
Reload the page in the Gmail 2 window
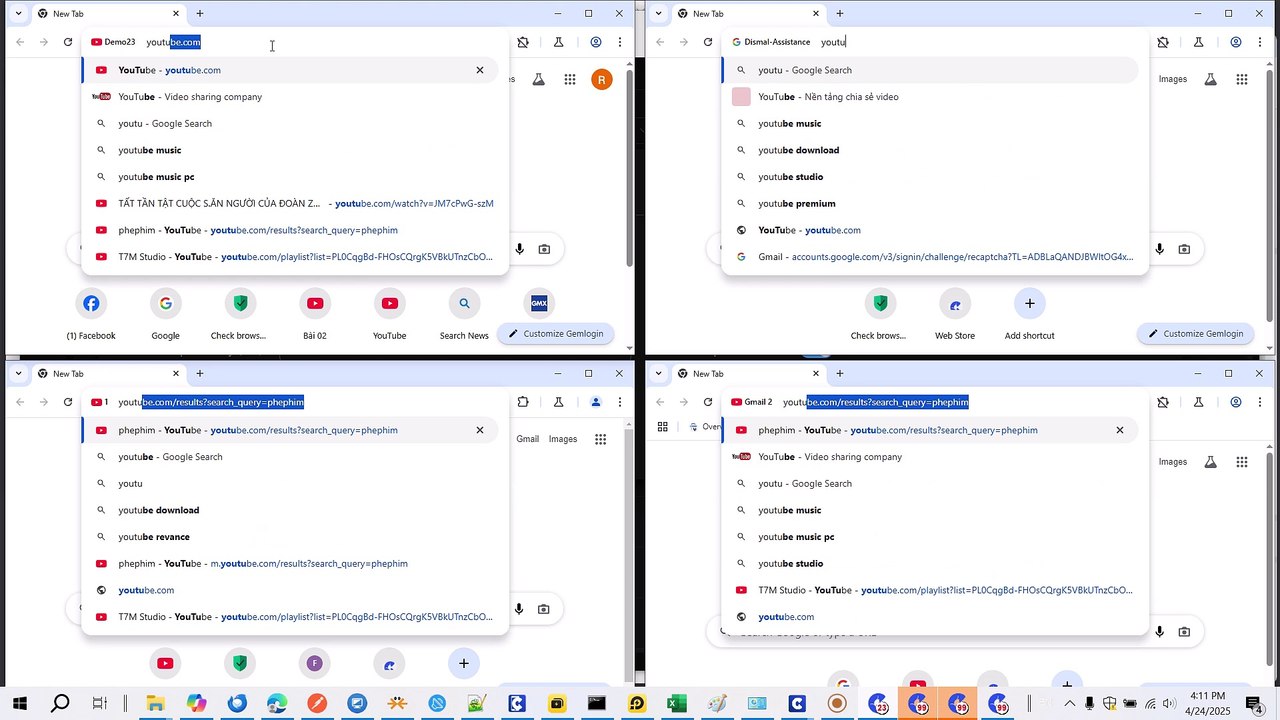(708, 402)
